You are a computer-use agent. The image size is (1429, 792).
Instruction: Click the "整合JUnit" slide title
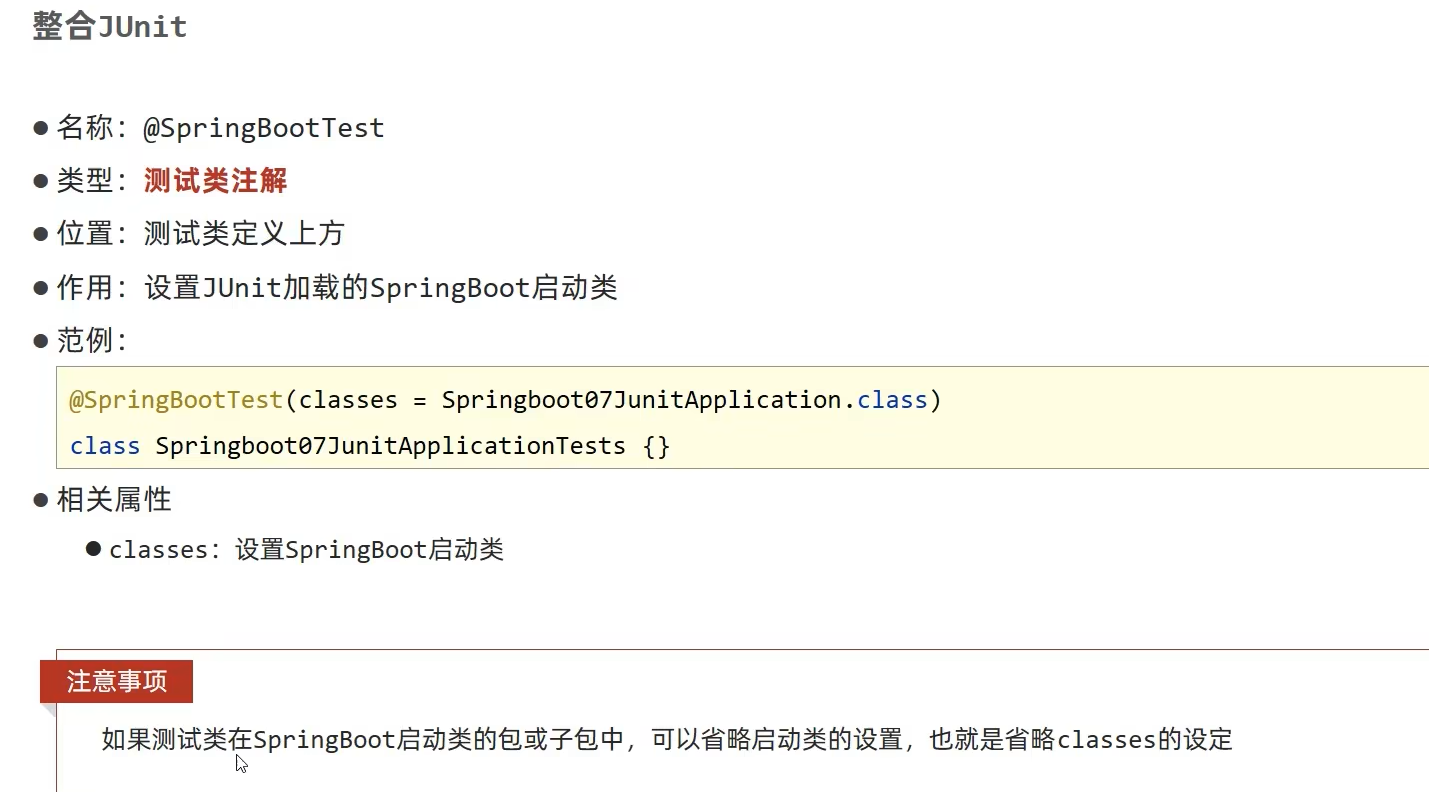[110, 27]
